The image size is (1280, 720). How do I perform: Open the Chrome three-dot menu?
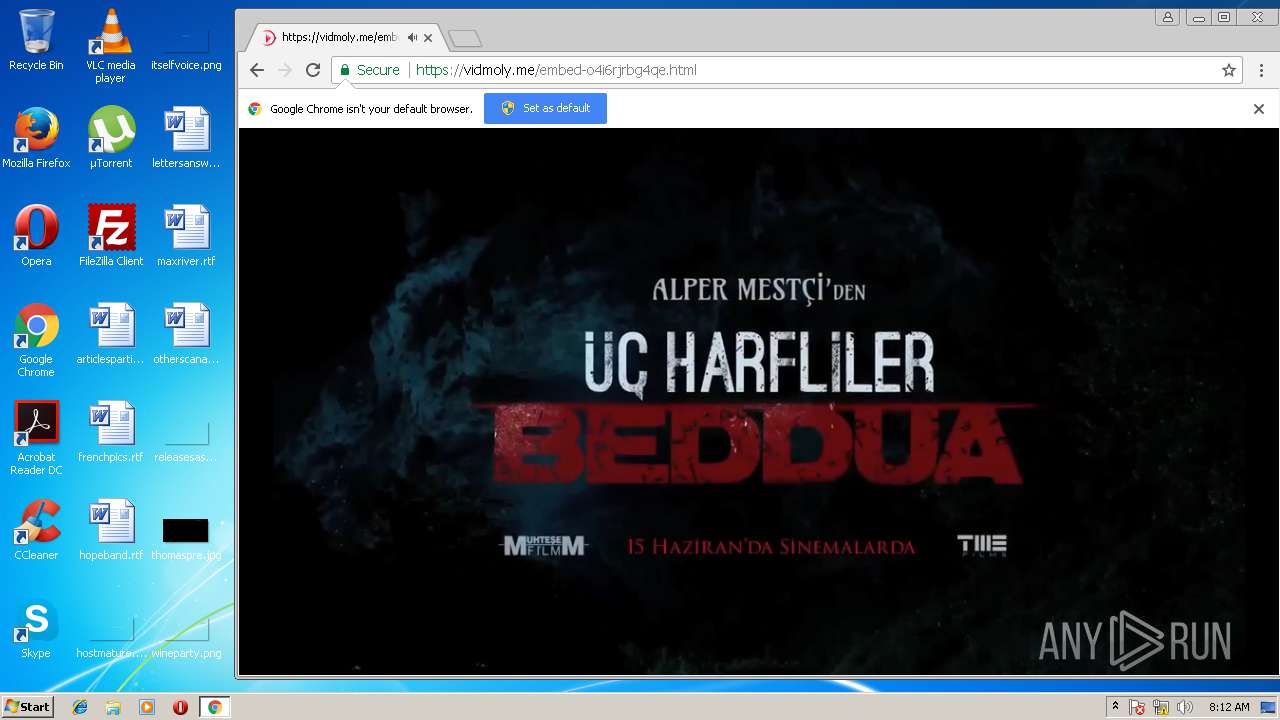click(x=1262, y=70)
